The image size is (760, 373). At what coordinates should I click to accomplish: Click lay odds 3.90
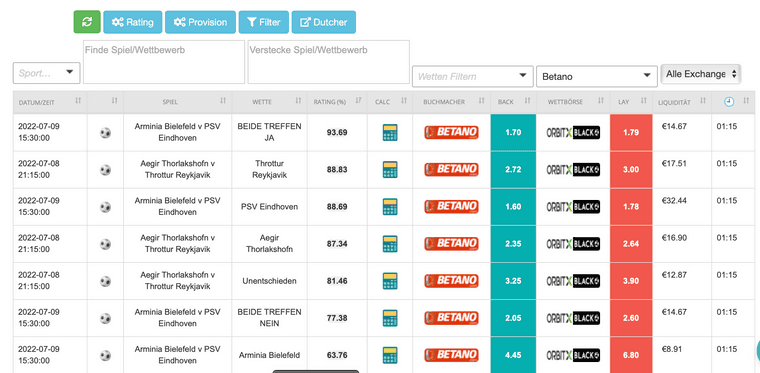point(631,281)
